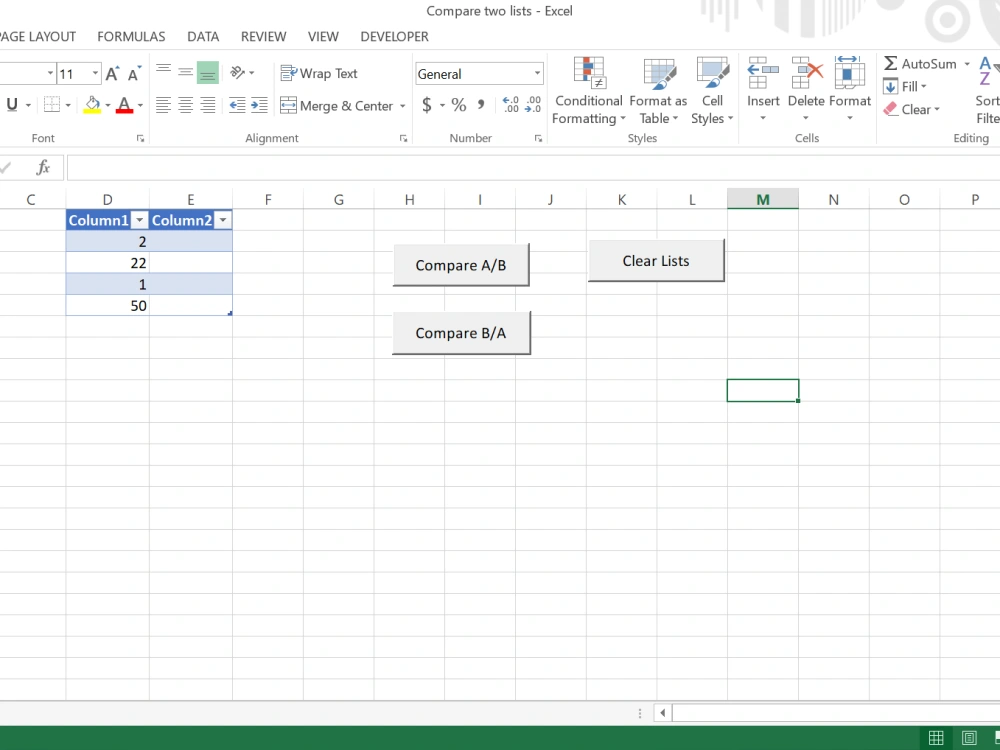Toggle Wrap Text on selection
The height and width of the screenshot is (750, 1000).
tap(318, 72)
